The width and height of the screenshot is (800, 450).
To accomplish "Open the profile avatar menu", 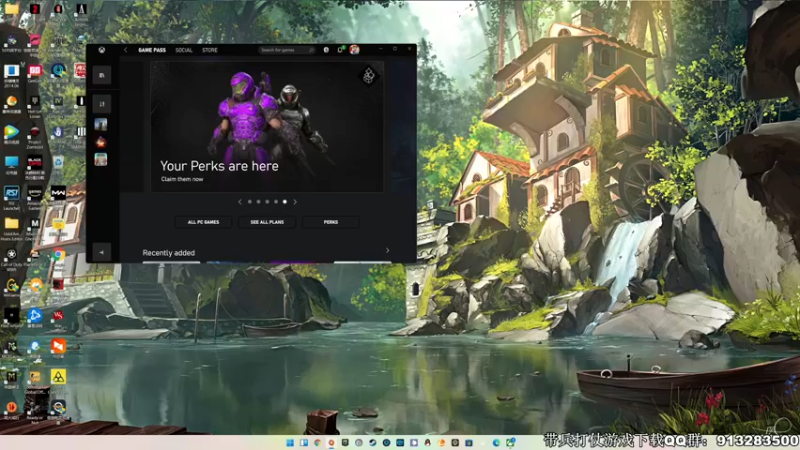I will [354, 49].
